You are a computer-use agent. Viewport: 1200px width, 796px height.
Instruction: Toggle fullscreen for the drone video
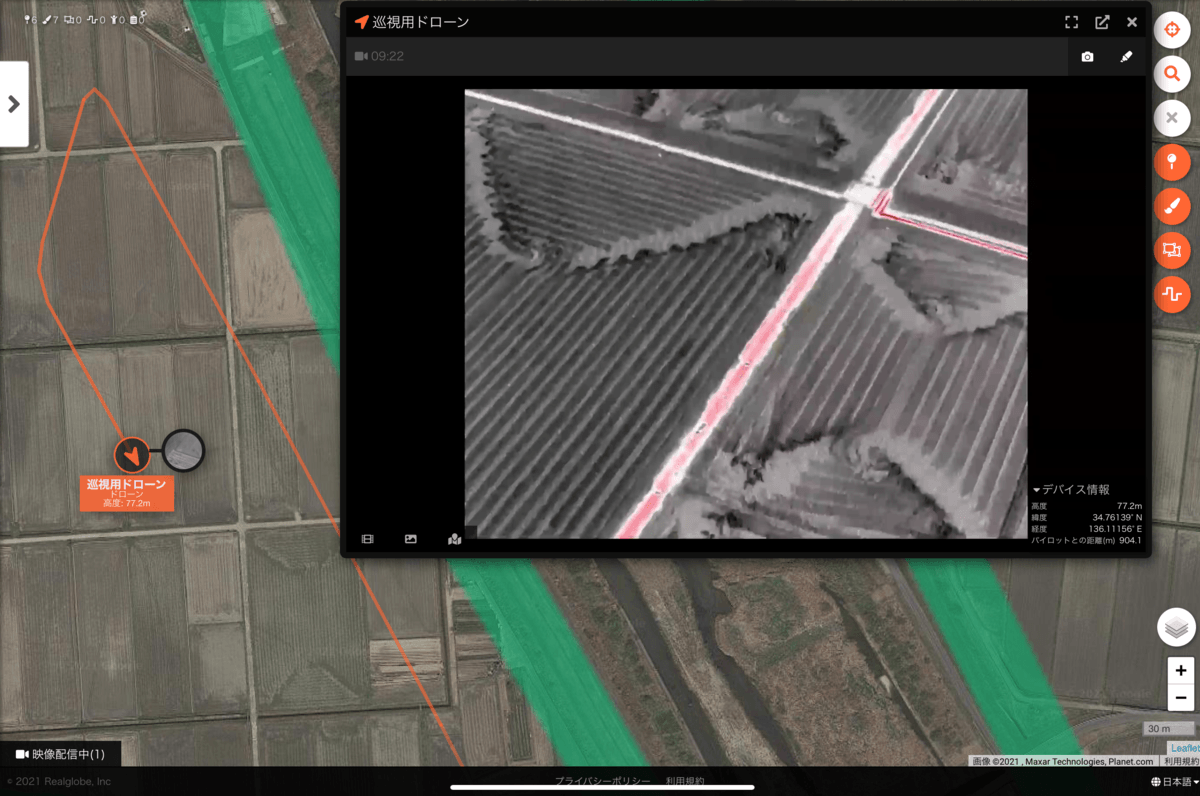[1071, 22]
